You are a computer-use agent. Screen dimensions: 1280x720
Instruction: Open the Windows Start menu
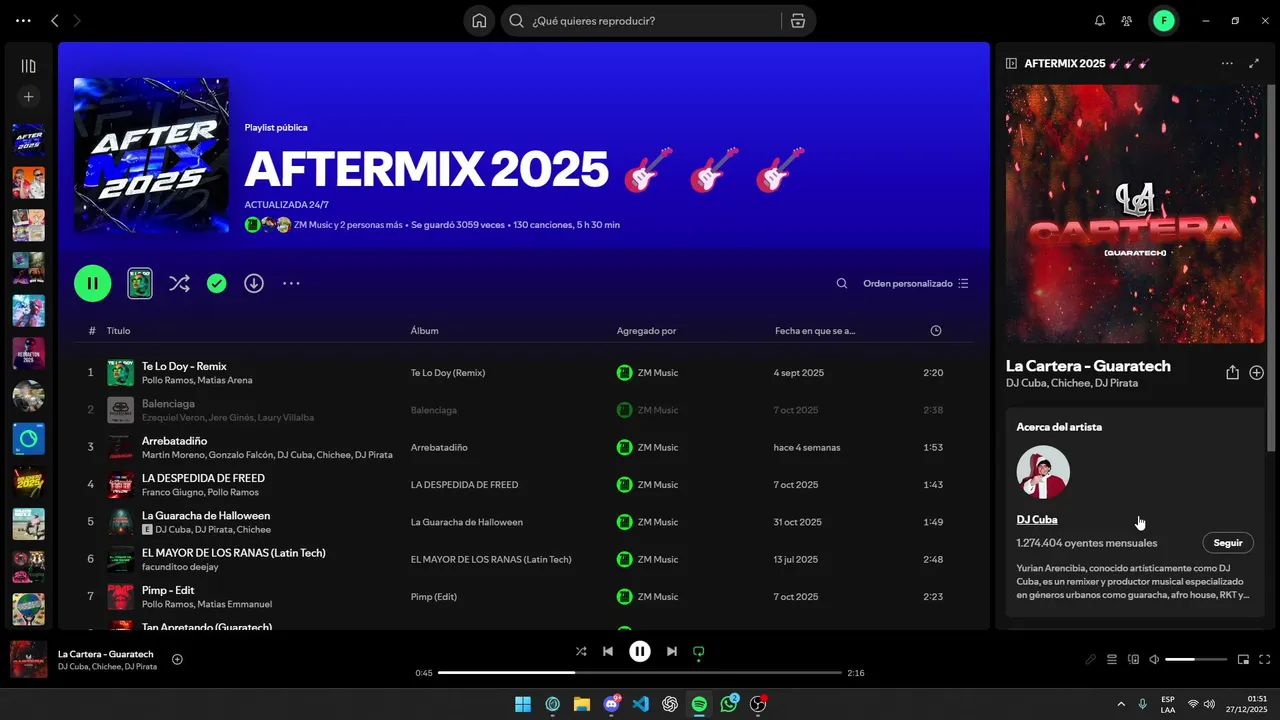[x=523, y=704]
